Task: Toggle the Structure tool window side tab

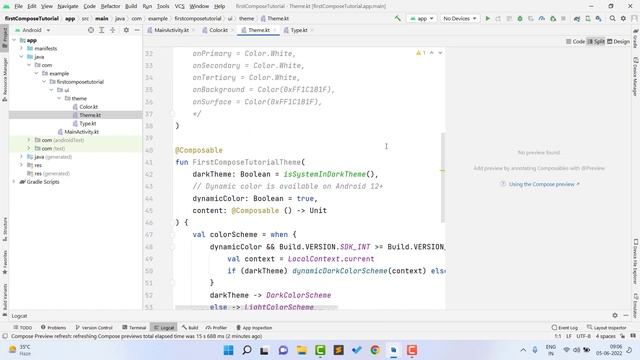Action: click(x=4, y=230)
